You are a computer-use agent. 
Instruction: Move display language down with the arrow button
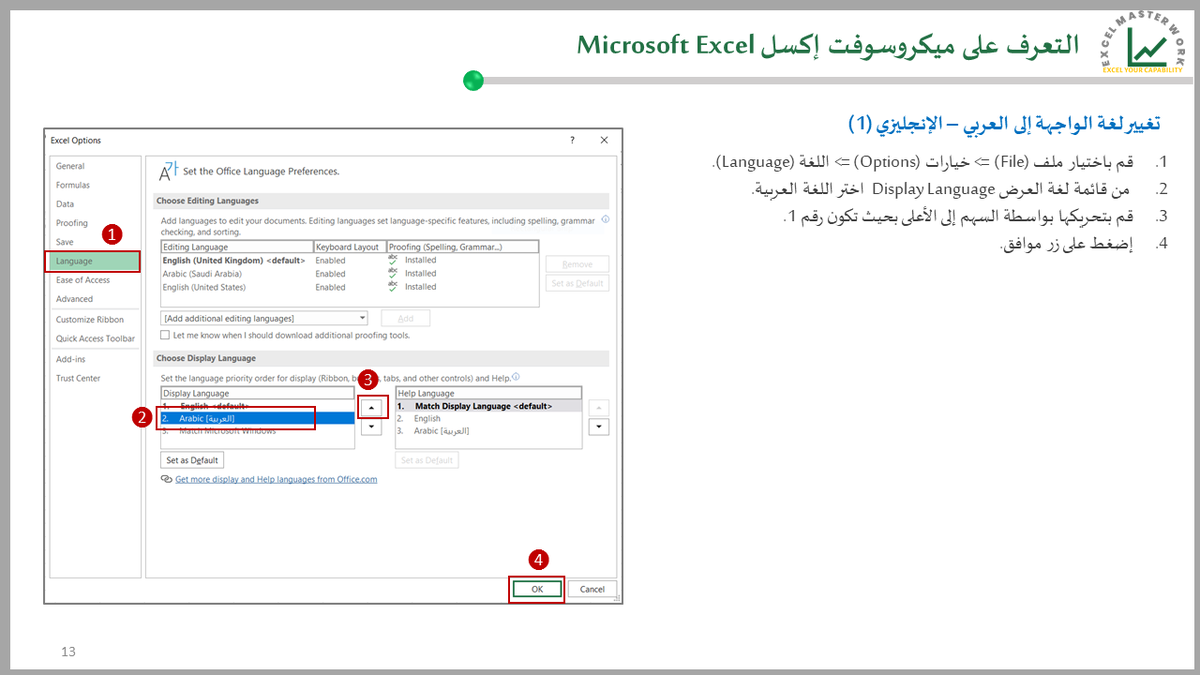pos(371,427)
